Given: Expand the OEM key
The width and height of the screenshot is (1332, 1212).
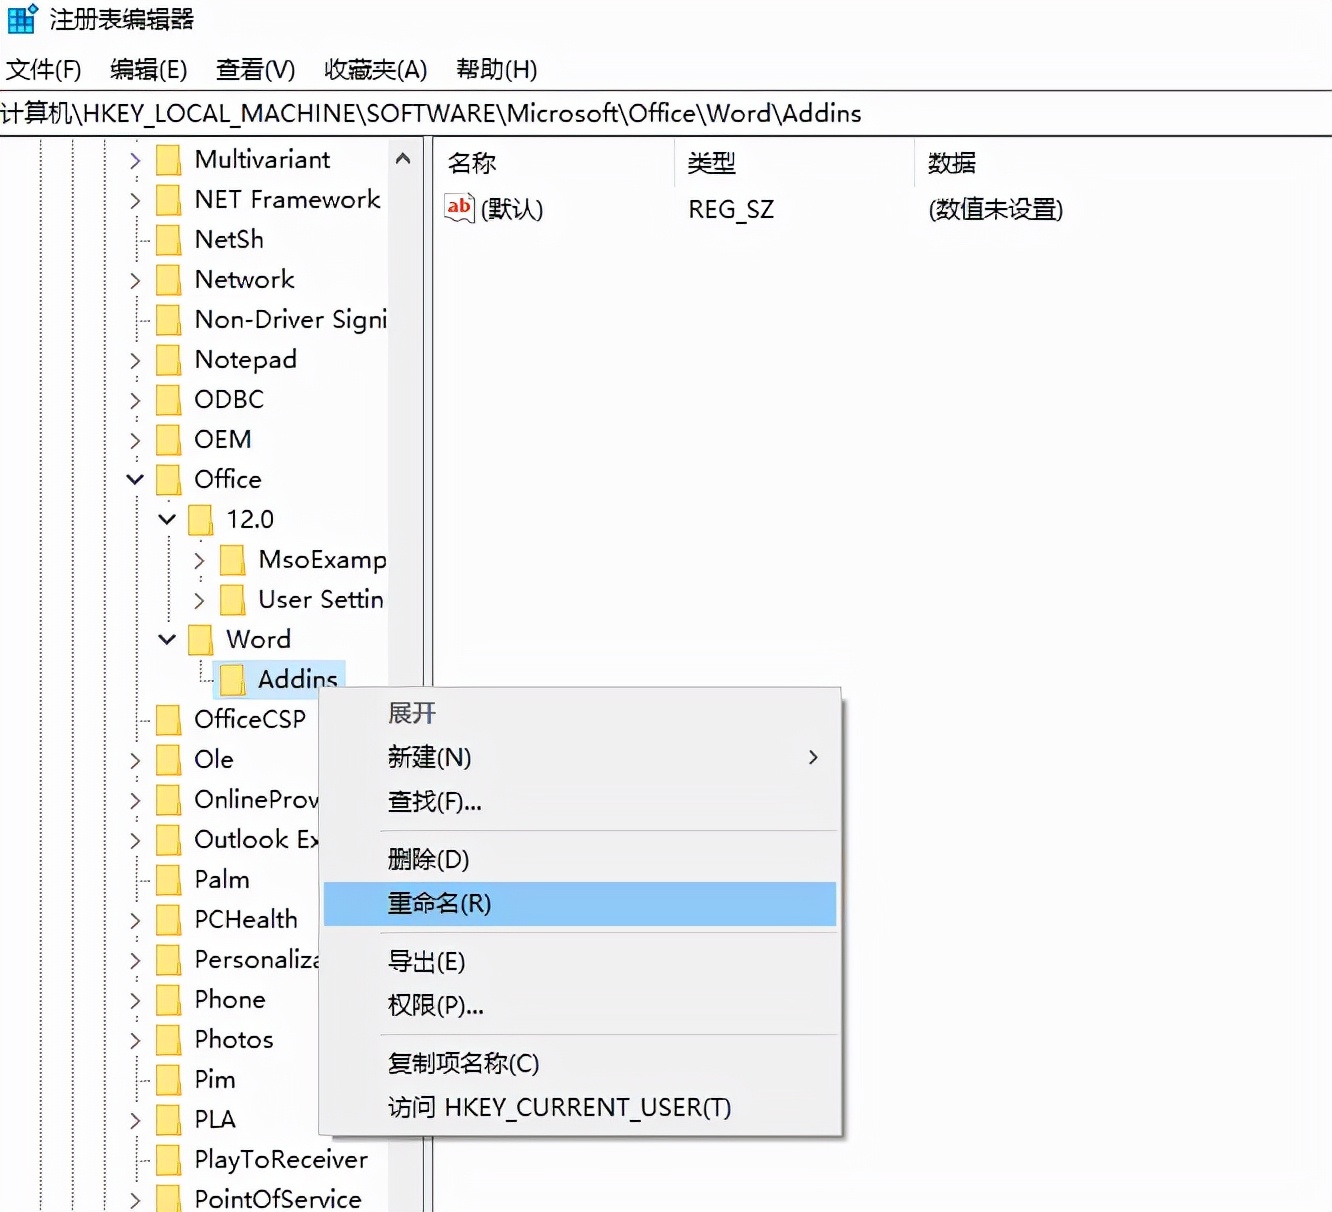Looking at the screenshot, I should pyautogui.click(x=135, y=440).
